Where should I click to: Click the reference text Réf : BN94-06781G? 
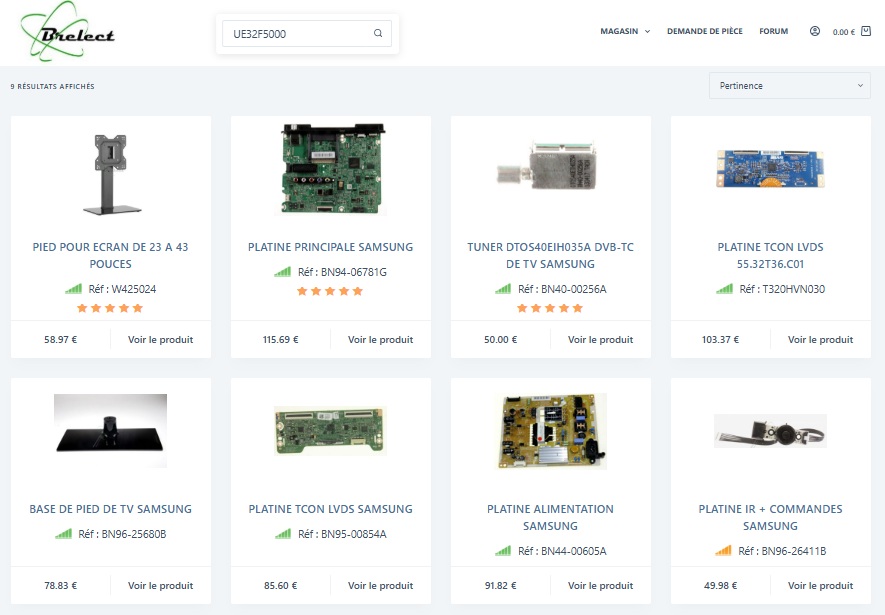point(342,272)
